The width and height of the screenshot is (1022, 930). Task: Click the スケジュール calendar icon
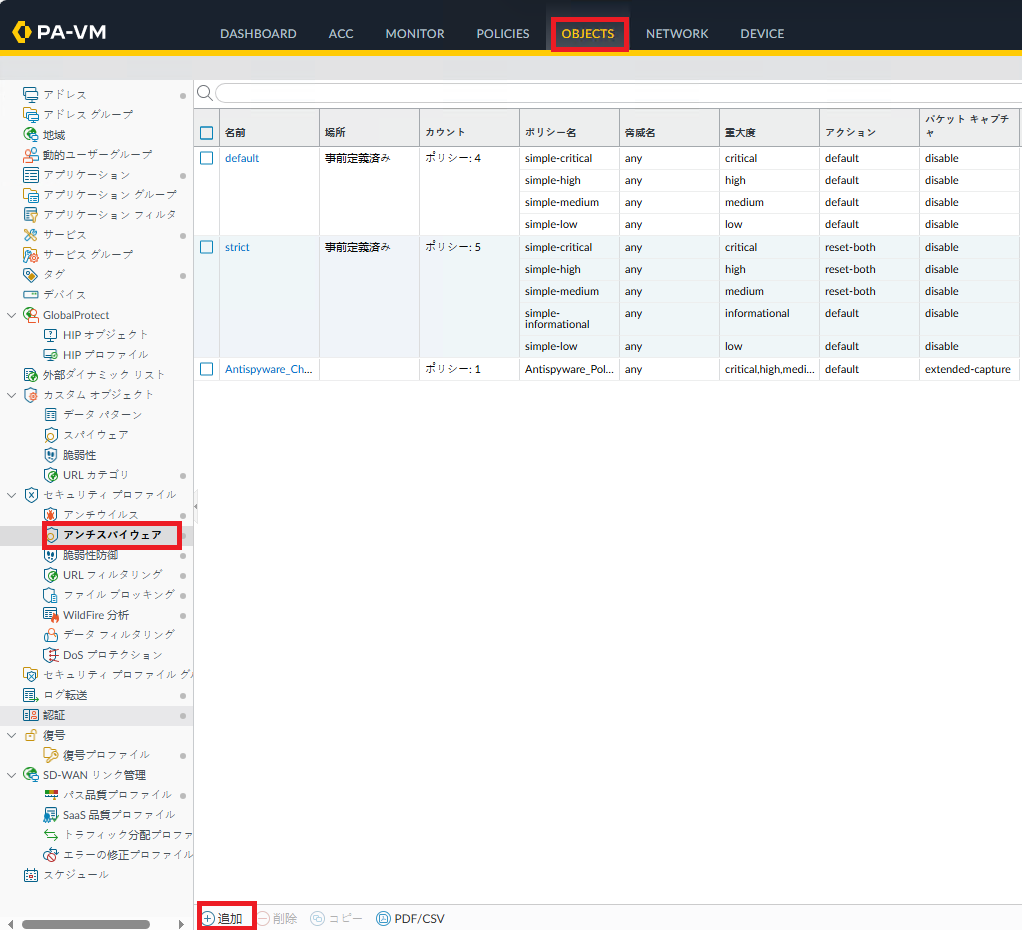(31, 875)
